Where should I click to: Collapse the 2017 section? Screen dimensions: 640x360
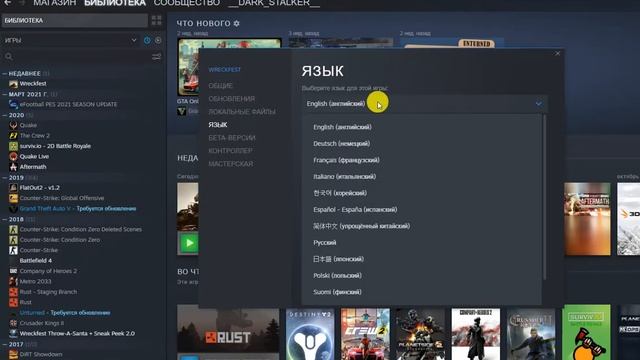coord(4,344)
